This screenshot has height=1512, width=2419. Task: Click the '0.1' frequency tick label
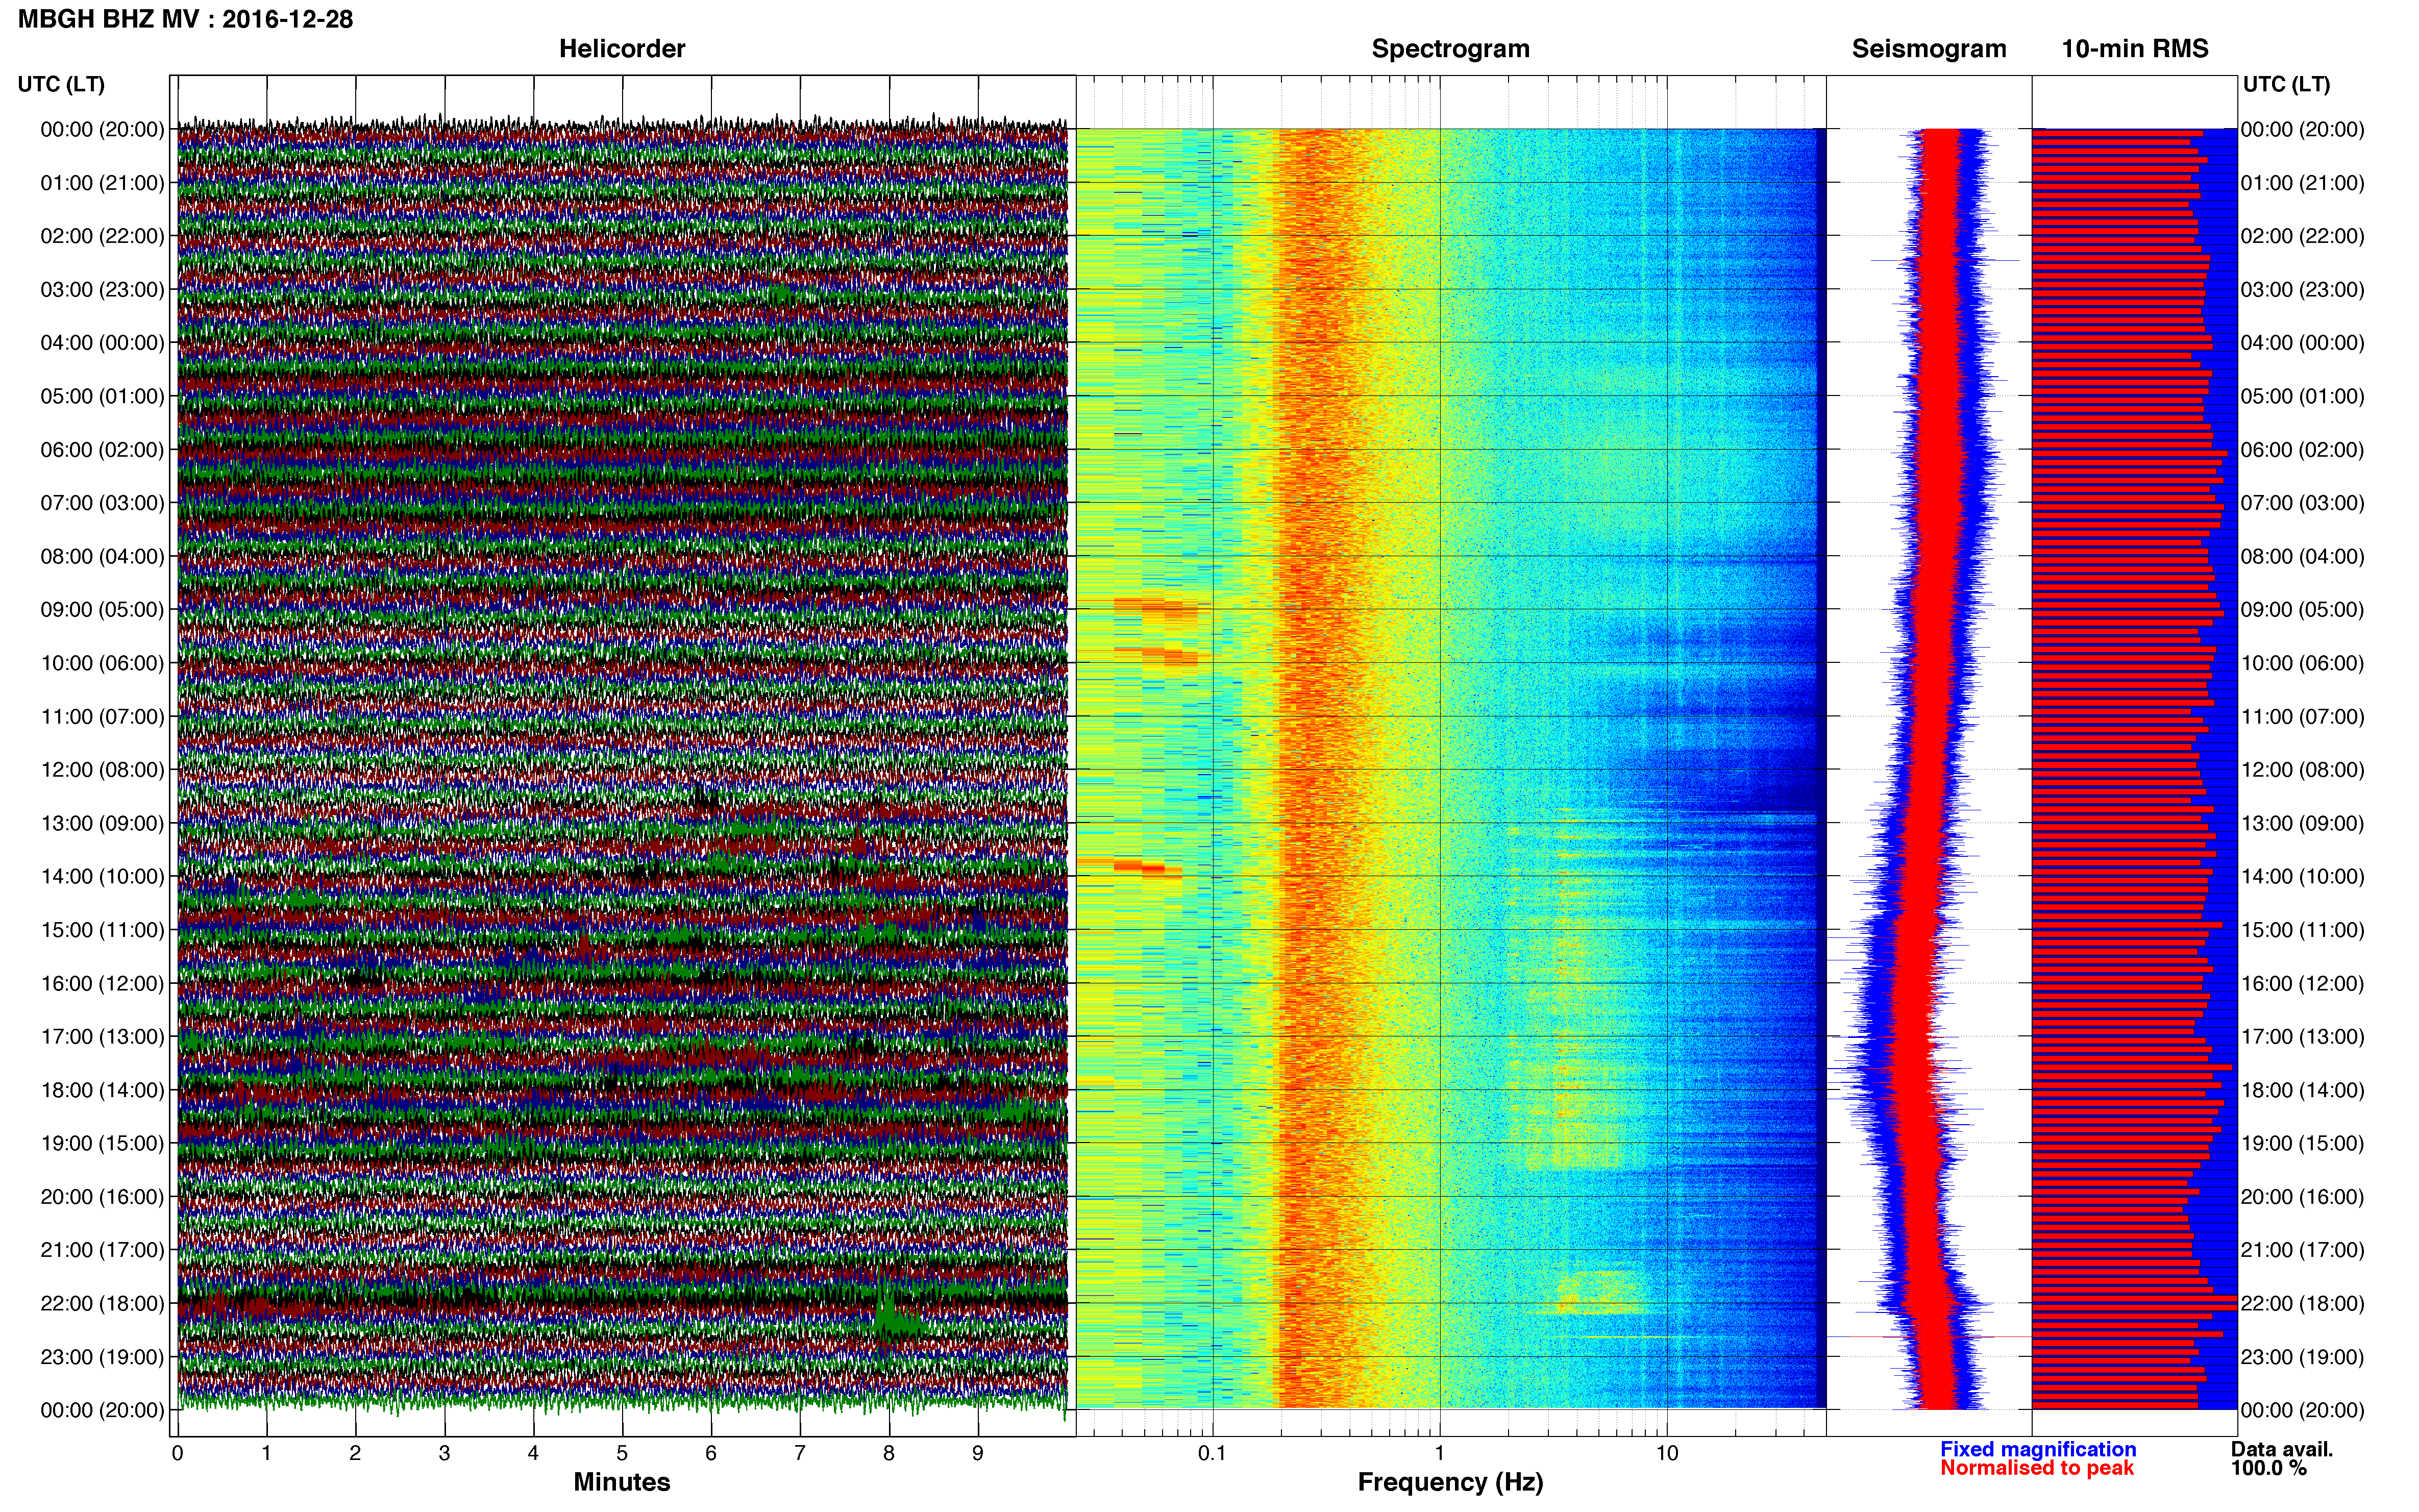click(1212, 1453)
